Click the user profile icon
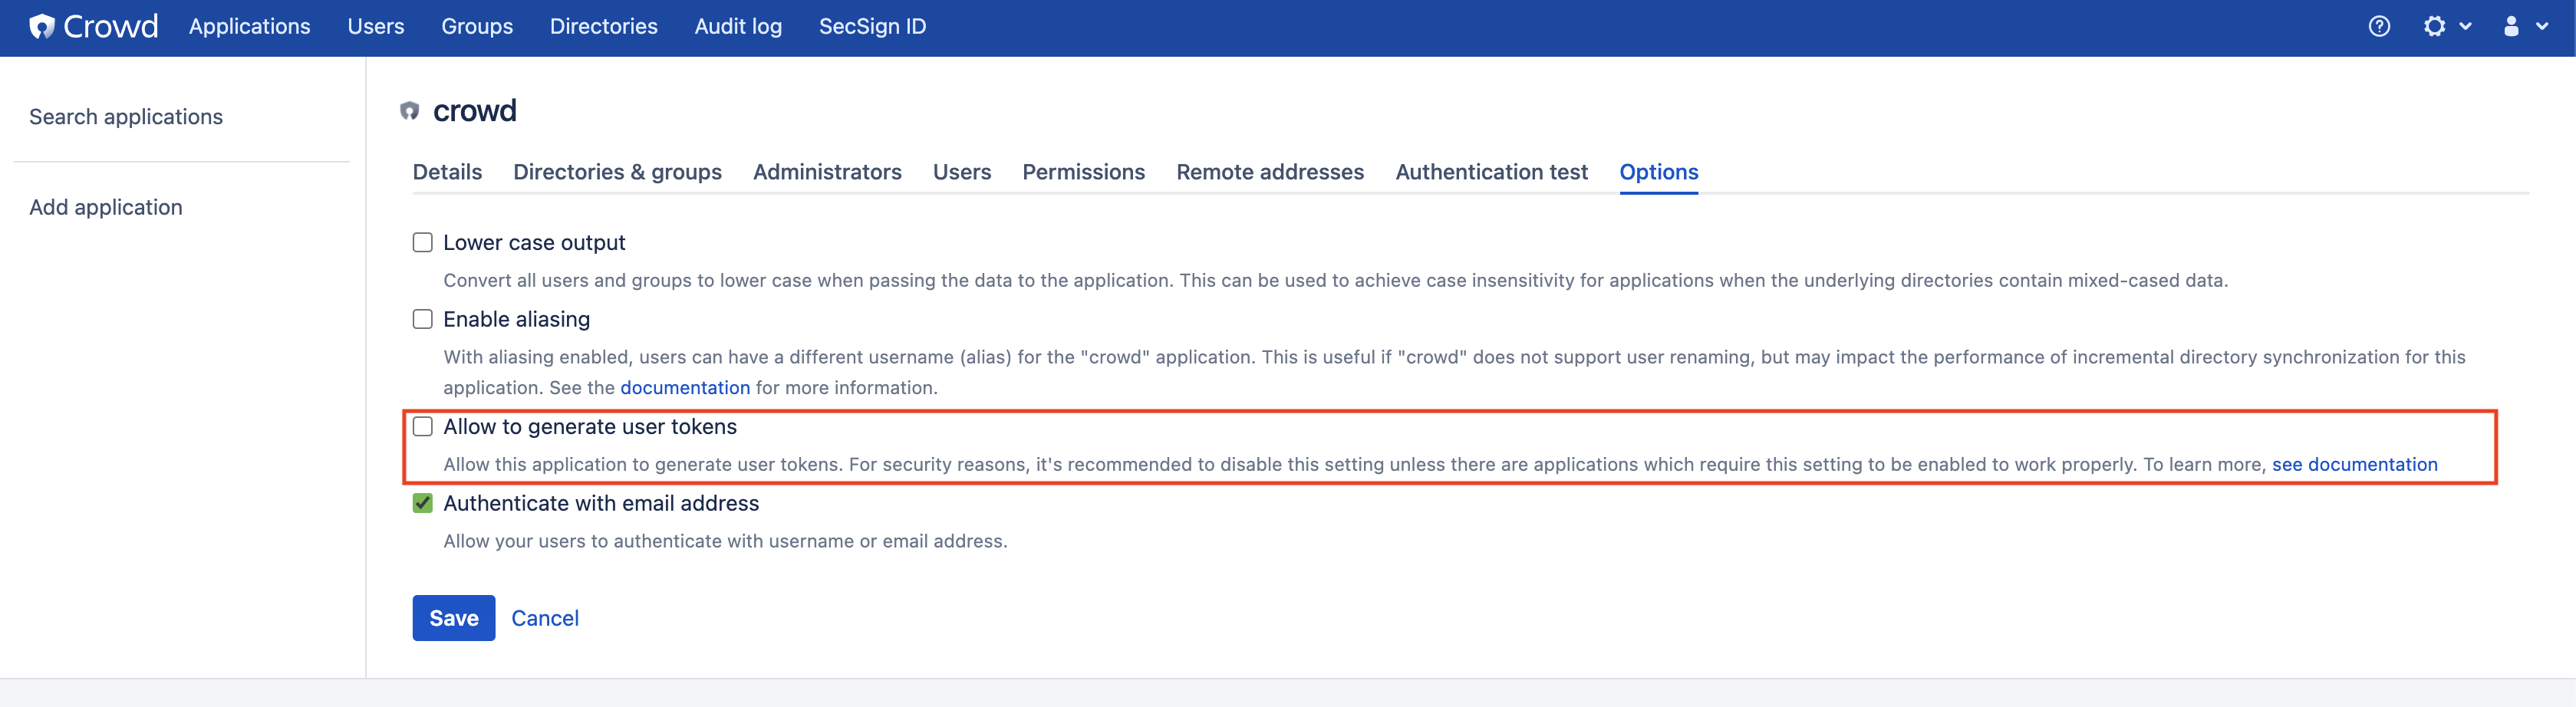Viewport: 2576px width, 707px height. (2510, 26)
